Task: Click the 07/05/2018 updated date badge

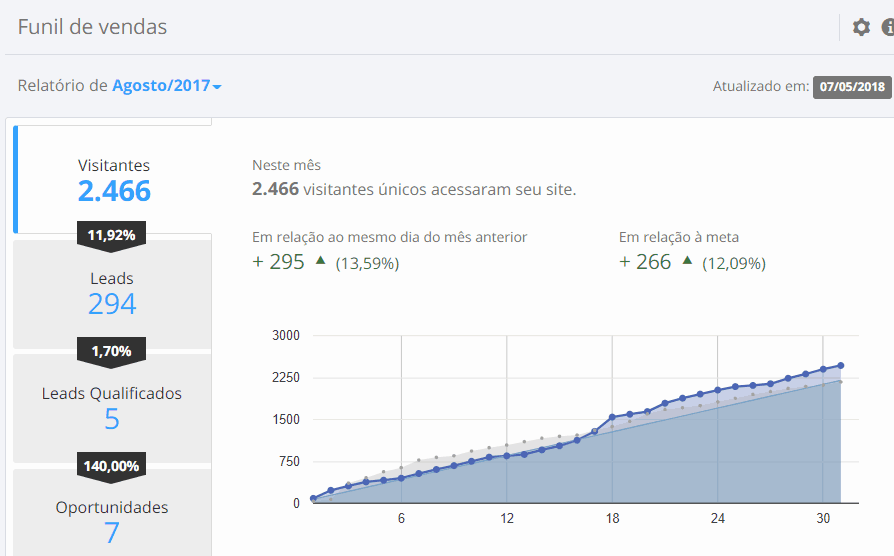Action: click(852, 87)
